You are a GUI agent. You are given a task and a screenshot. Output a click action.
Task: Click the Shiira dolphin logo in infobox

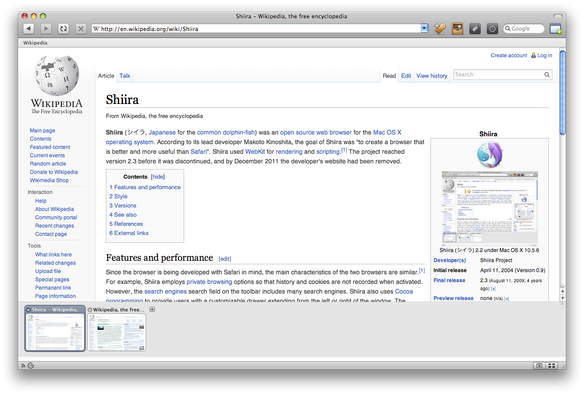point(489,155)
